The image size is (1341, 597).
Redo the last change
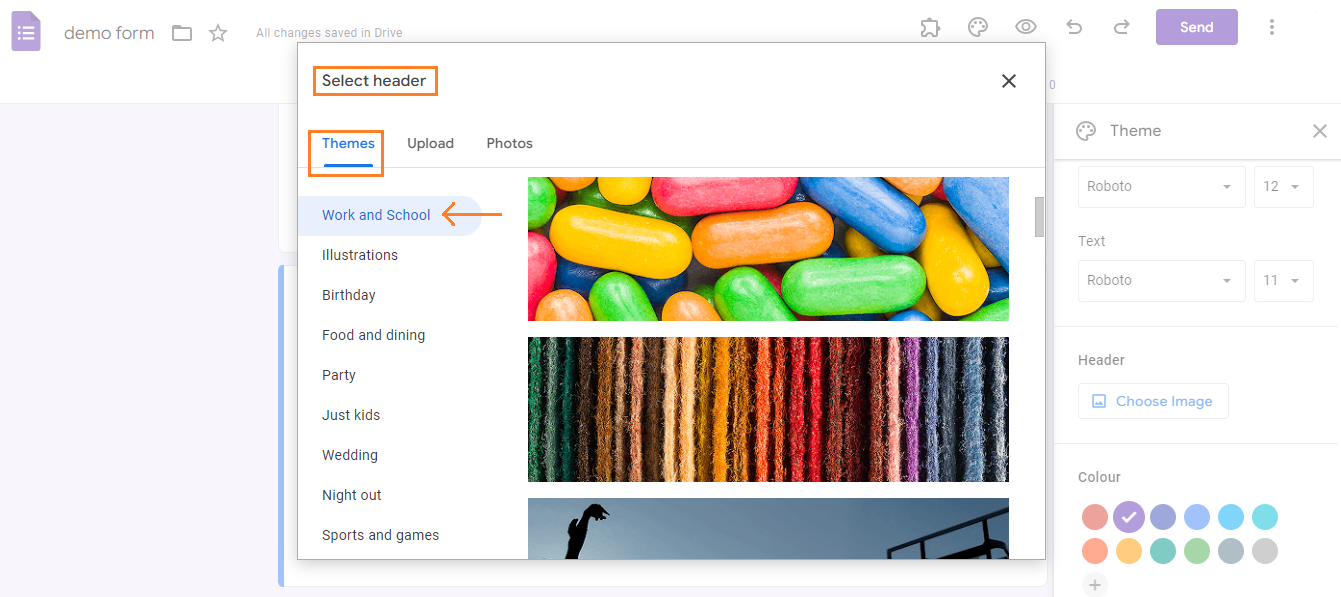tap(1122, 27)
